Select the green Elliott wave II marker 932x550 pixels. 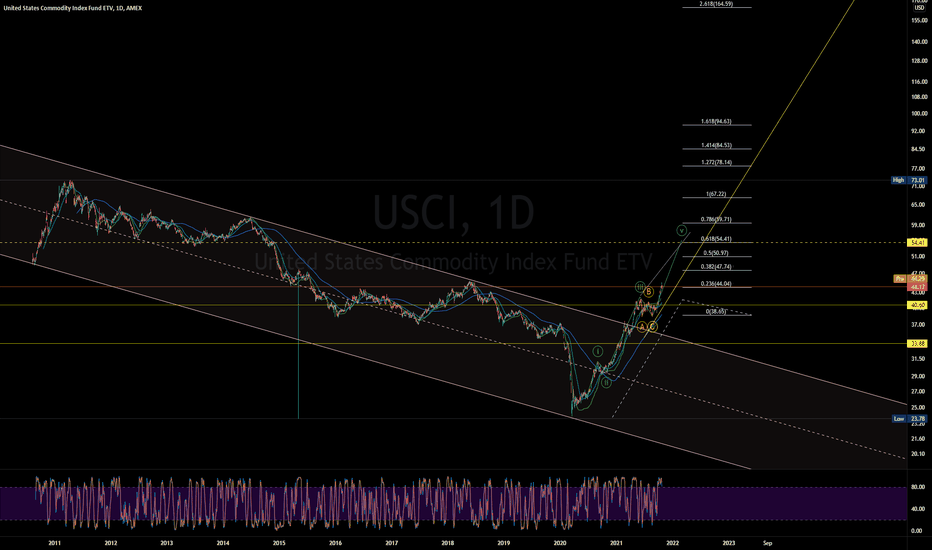click(x=606, y=382)
